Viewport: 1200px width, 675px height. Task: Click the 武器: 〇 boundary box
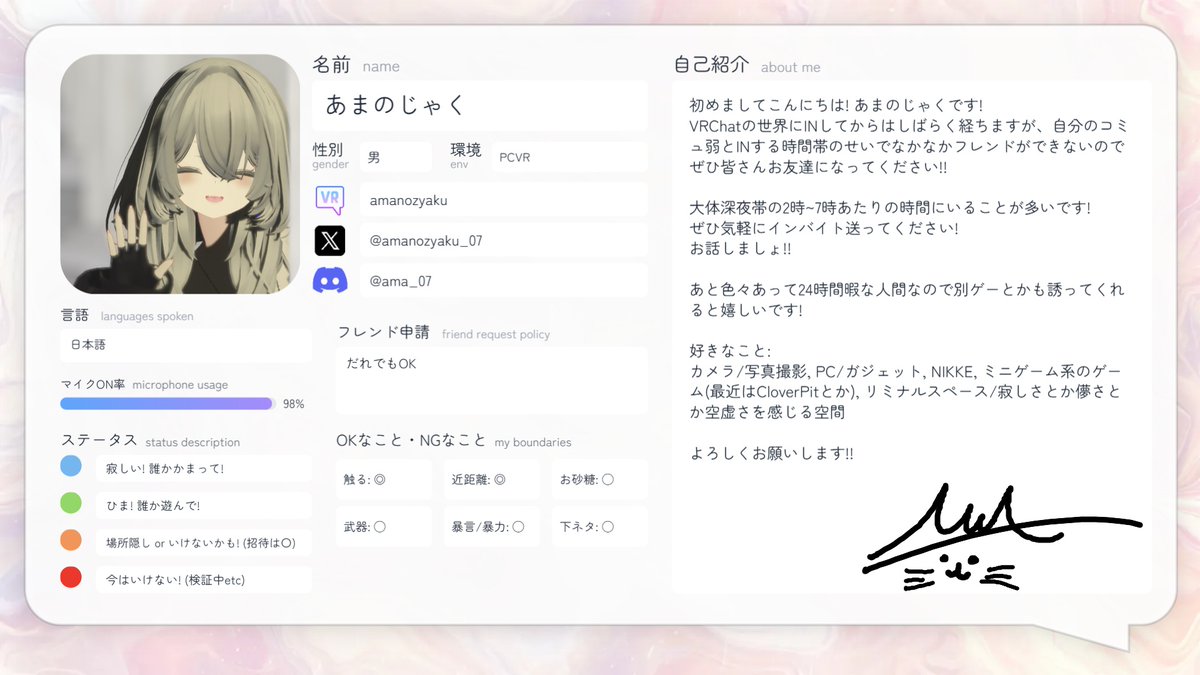pos(384,527)
